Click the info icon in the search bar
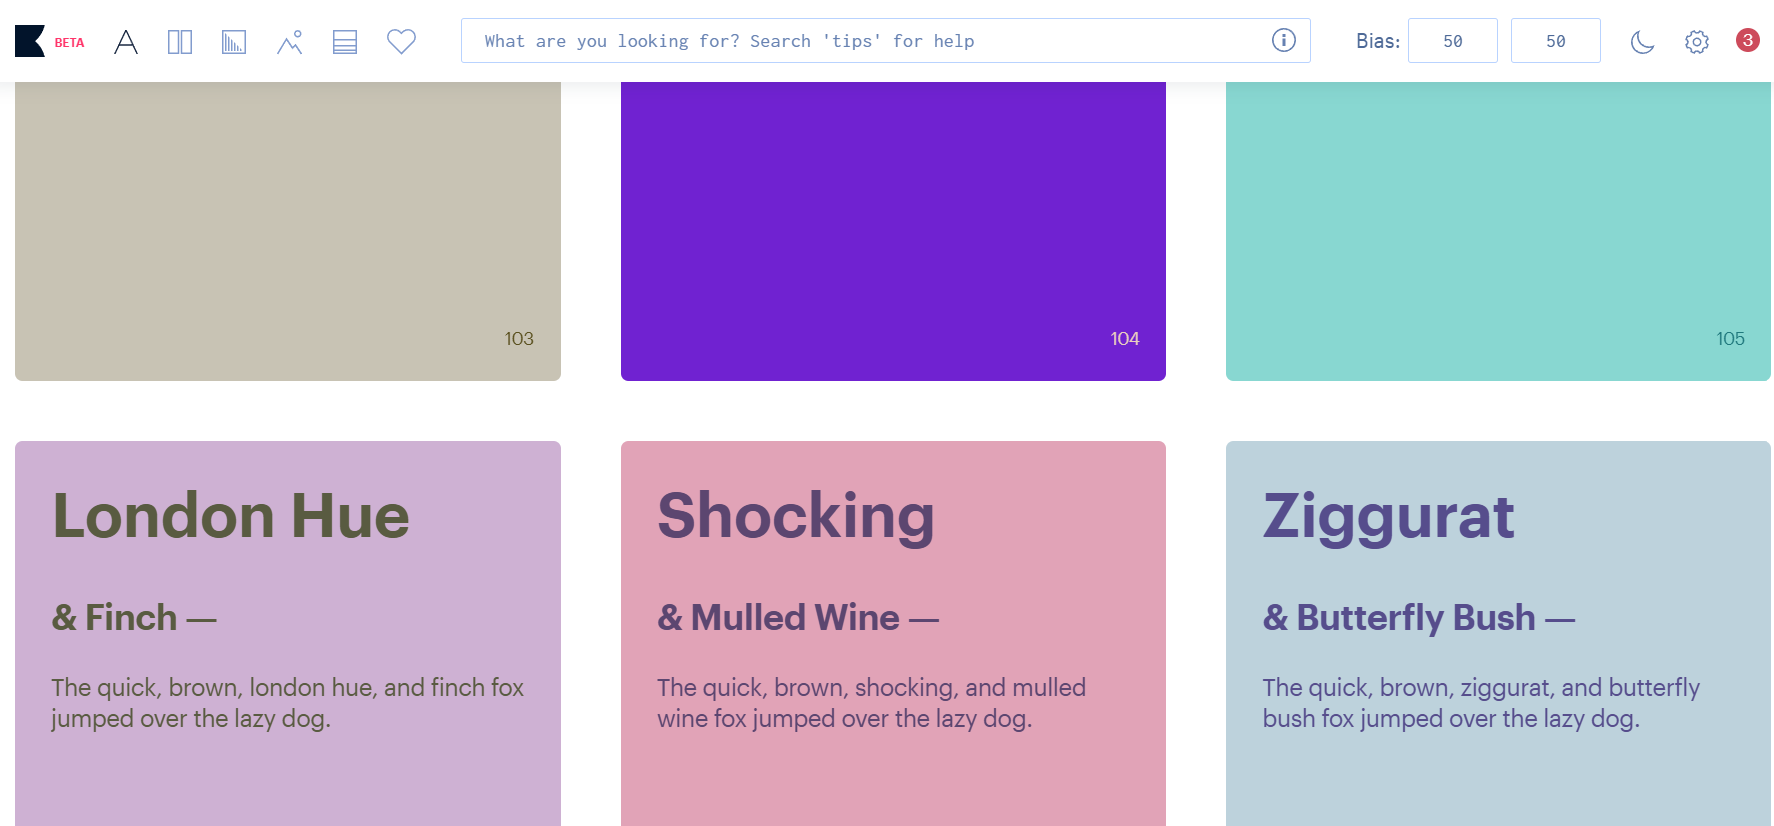Screen dimensions: 1774x826 coord(1283,41)
